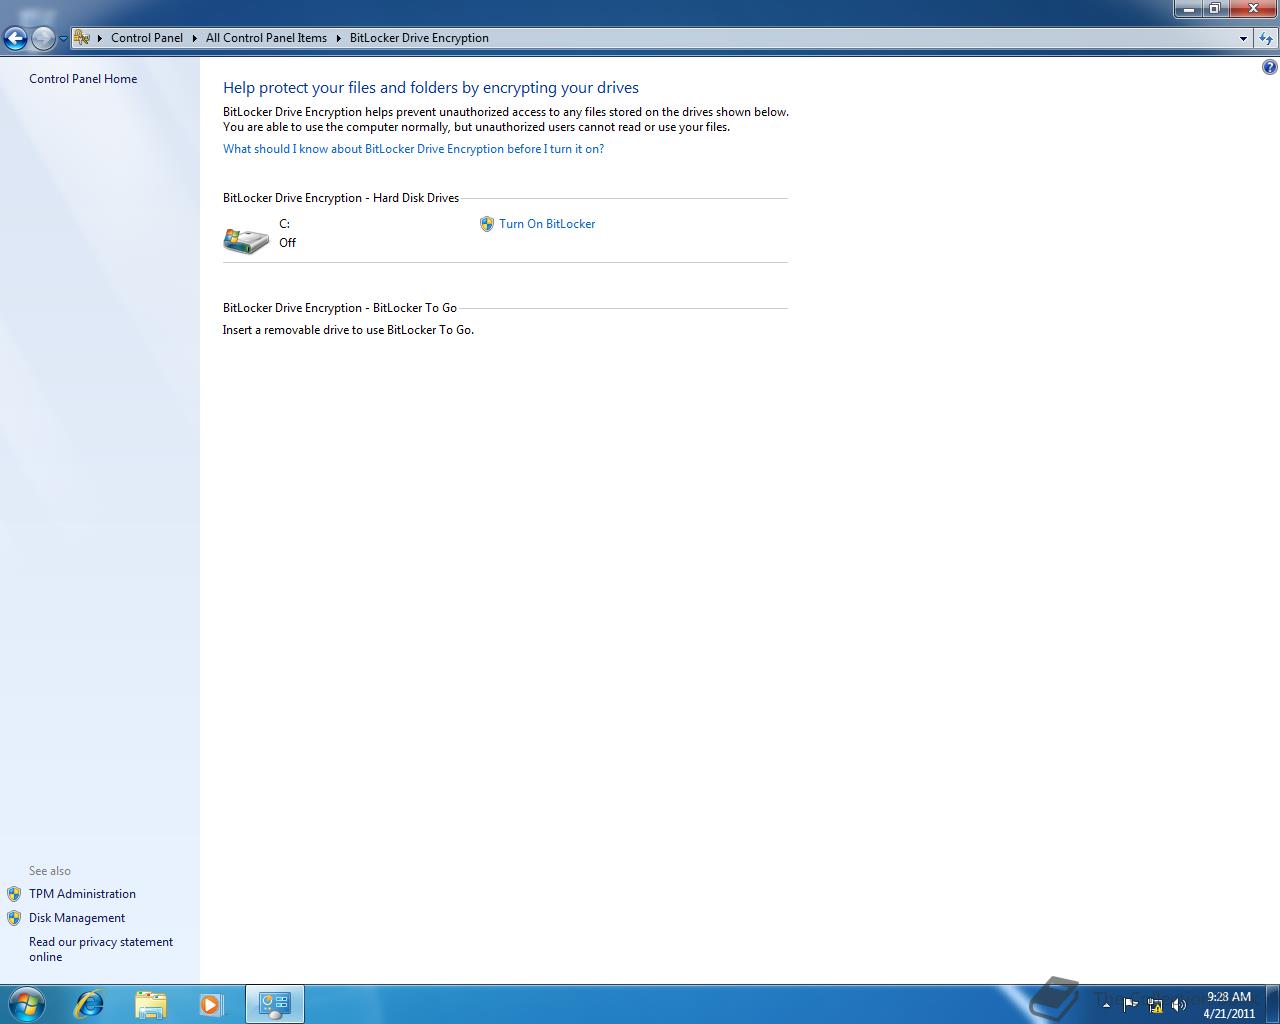Open Disk Management

[x=77, y=918]
